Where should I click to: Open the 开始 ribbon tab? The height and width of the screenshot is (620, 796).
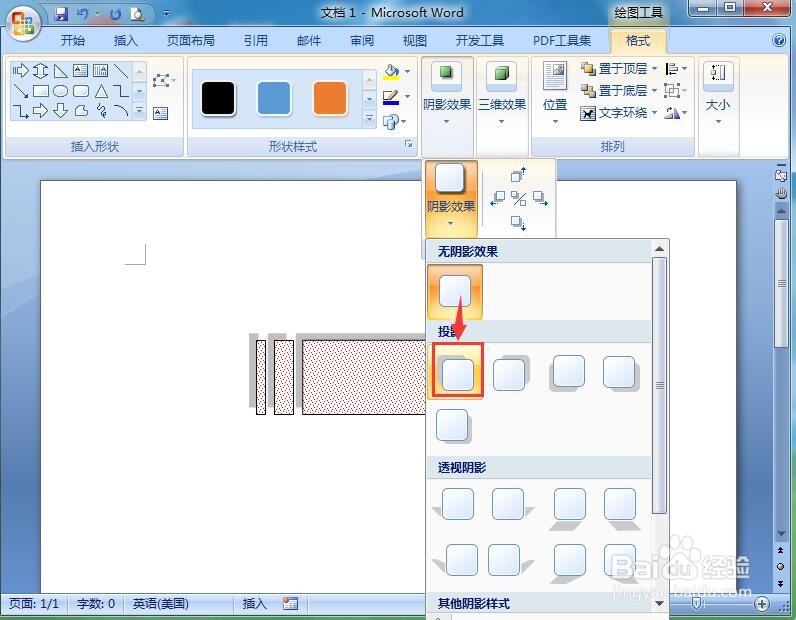pyautogui.click(x=73, y=41)
